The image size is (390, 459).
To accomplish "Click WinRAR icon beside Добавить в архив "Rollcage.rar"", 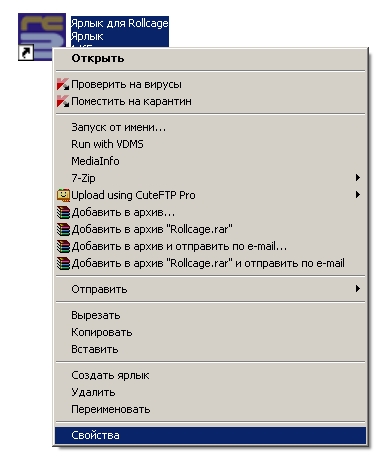I will coord(63,229).
